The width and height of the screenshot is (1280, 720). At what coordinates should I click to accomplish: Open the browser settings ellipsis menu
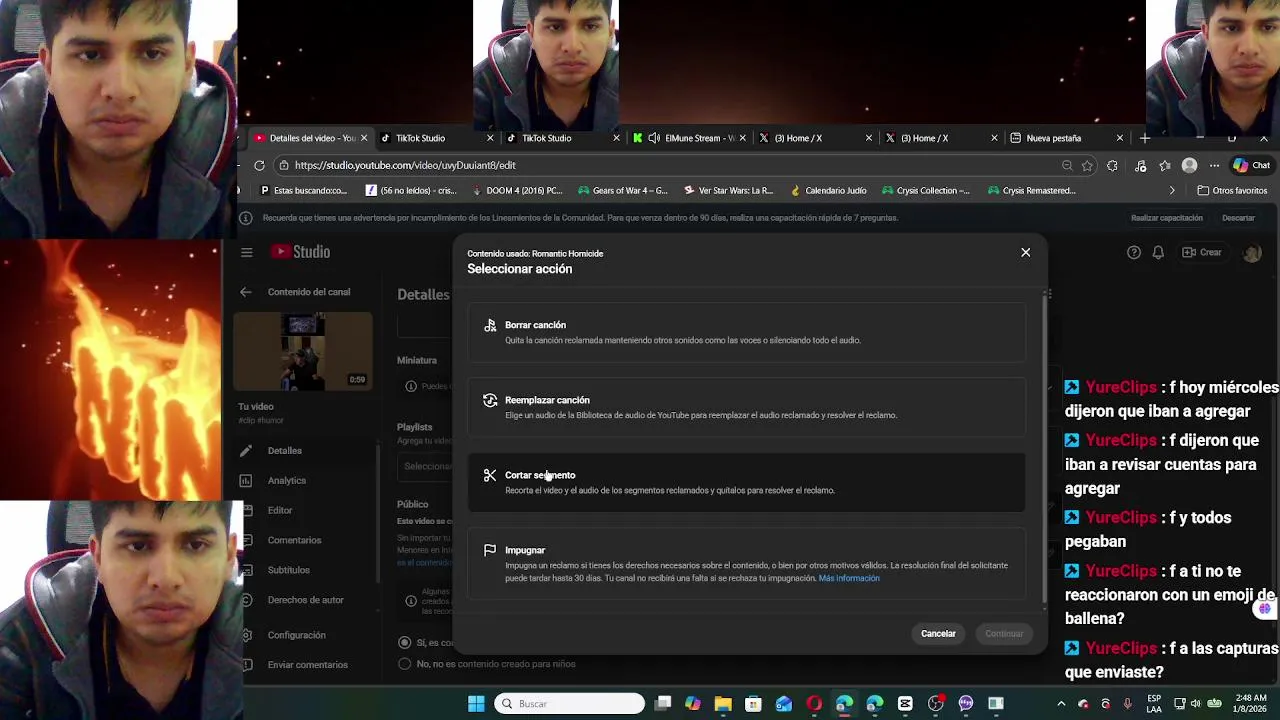pos(1214,165)
